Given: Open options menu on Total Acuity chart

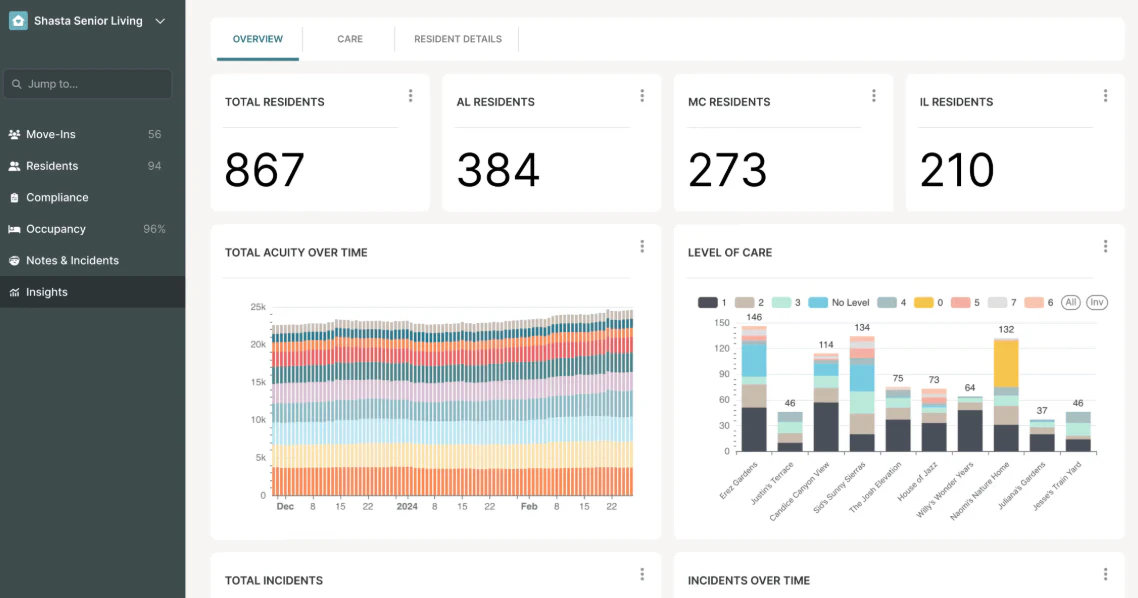Looking at the screenshot, I should [642, 246].
